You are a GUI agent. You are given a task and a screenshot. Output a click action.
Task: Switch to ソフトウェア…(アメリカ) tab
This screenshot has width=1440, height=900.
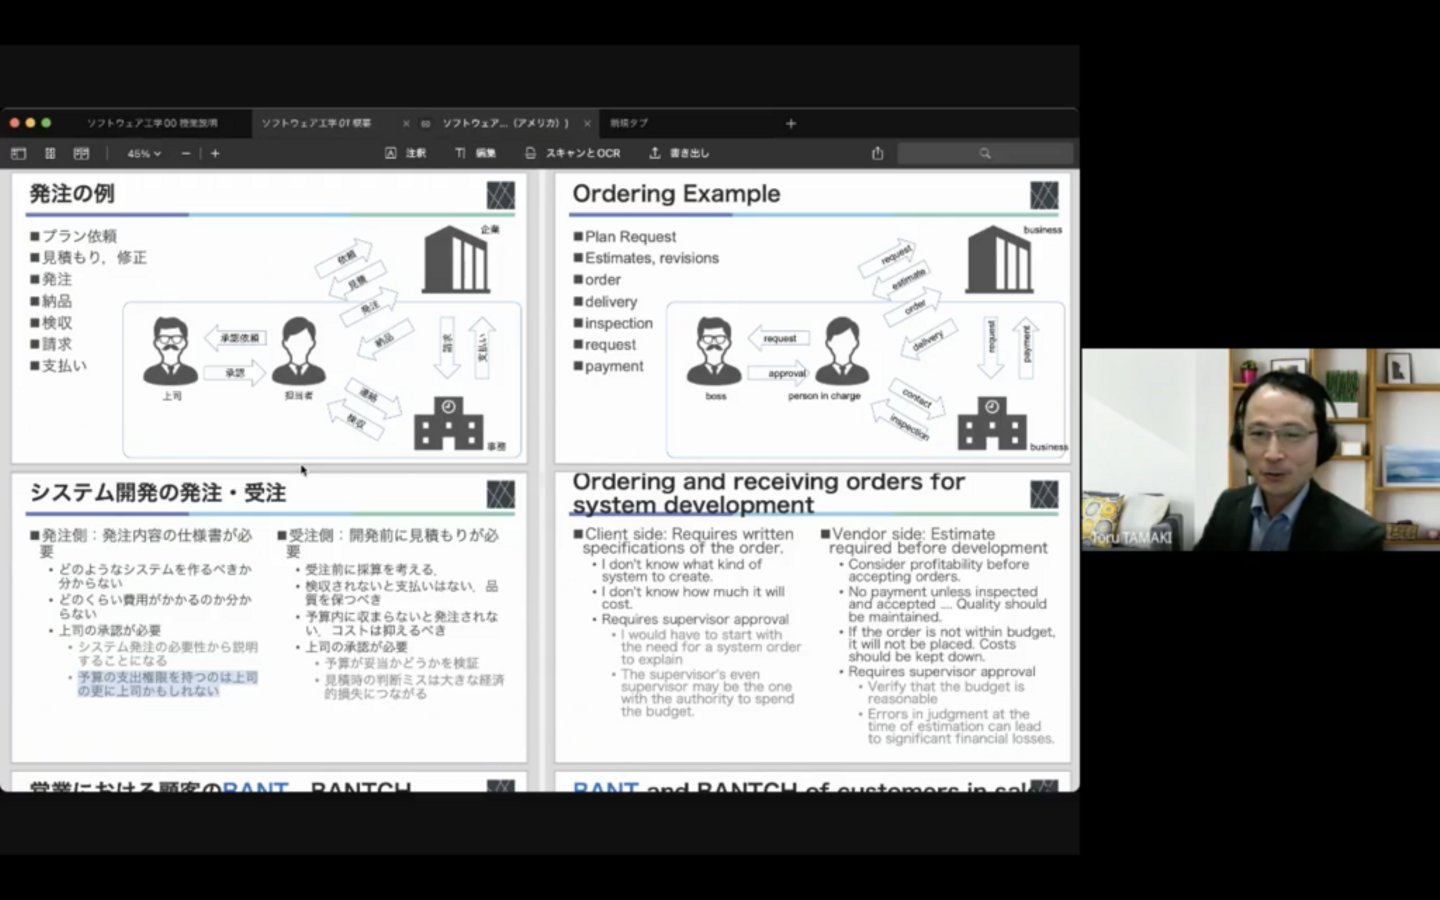(x=505, y=123)
